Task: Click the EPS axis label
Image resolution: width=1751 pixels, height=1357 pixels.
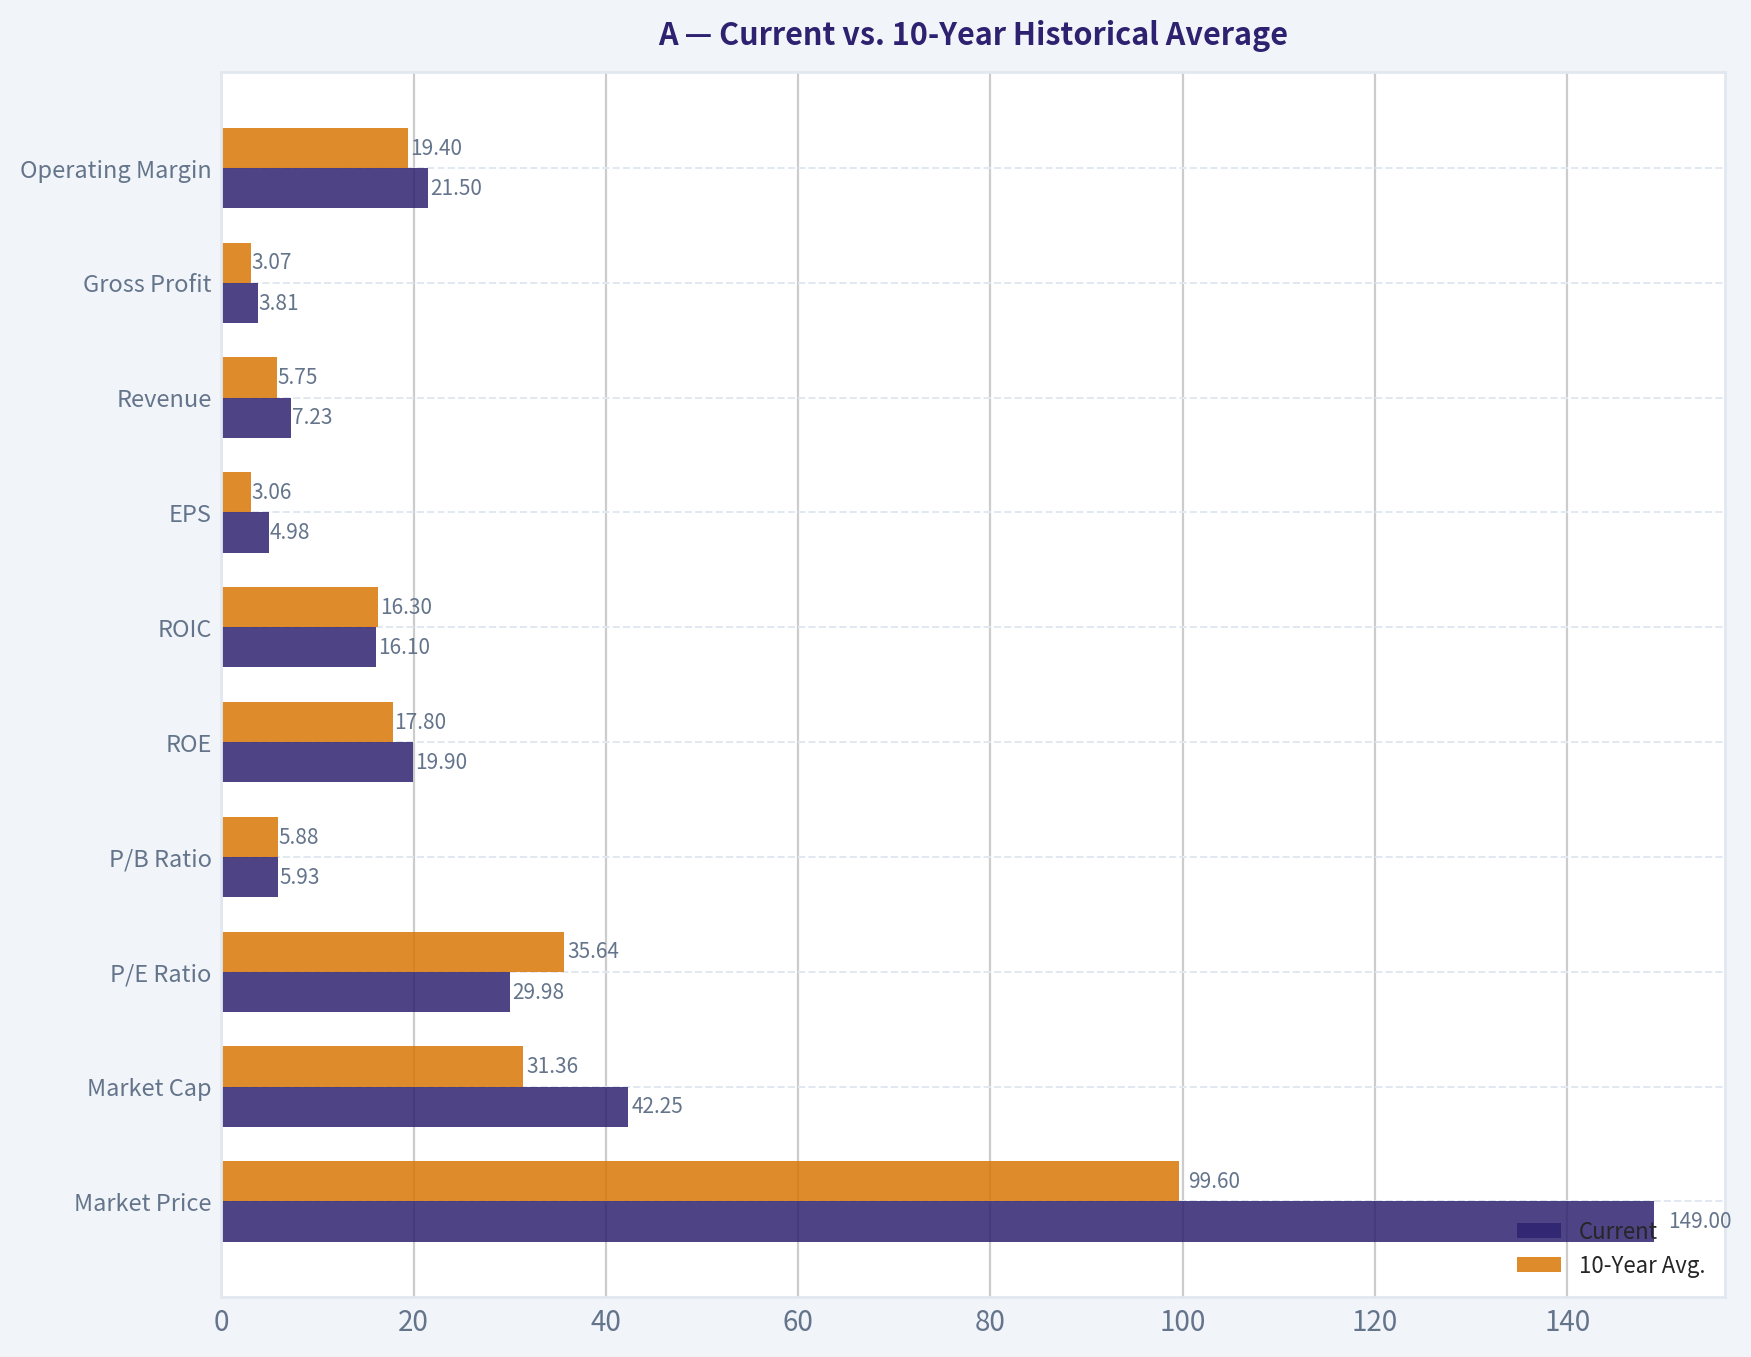Action: coord(190,514)
